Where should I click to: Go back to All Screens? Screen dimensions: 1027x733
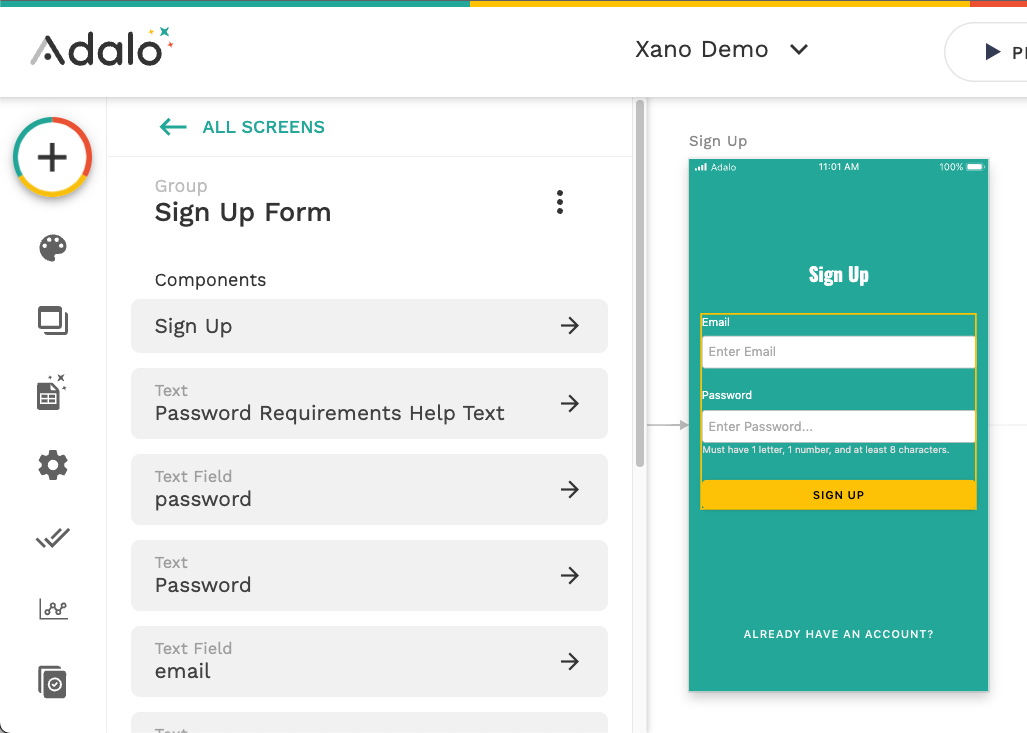[242, 127]
